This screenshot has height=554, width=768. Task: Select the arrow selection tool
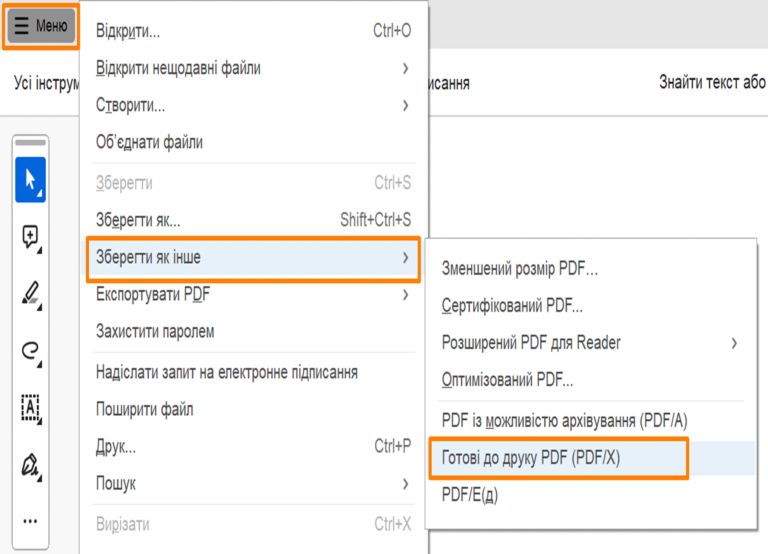tap(30, 180)
